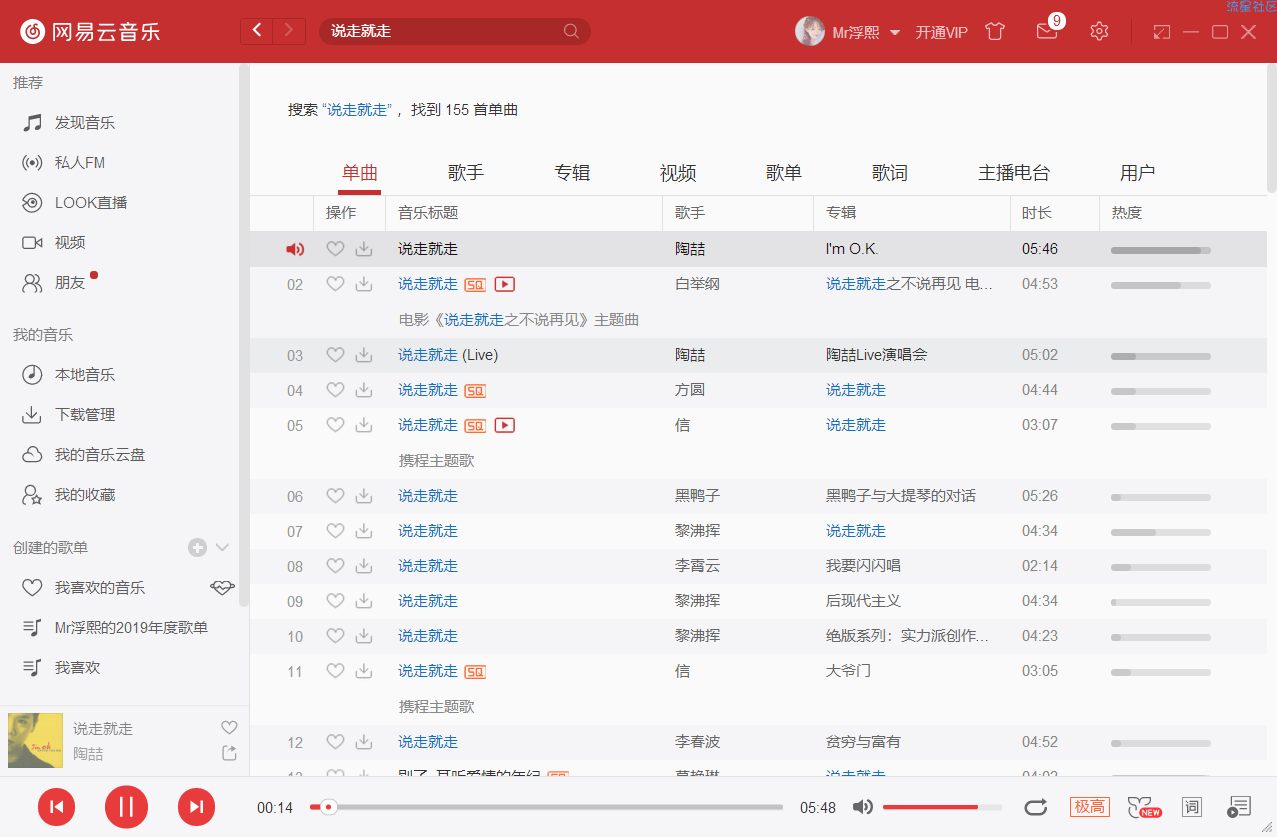1277x837 pixels.
Task: Open the settings gear
Action: click(x=1099, y=31)
